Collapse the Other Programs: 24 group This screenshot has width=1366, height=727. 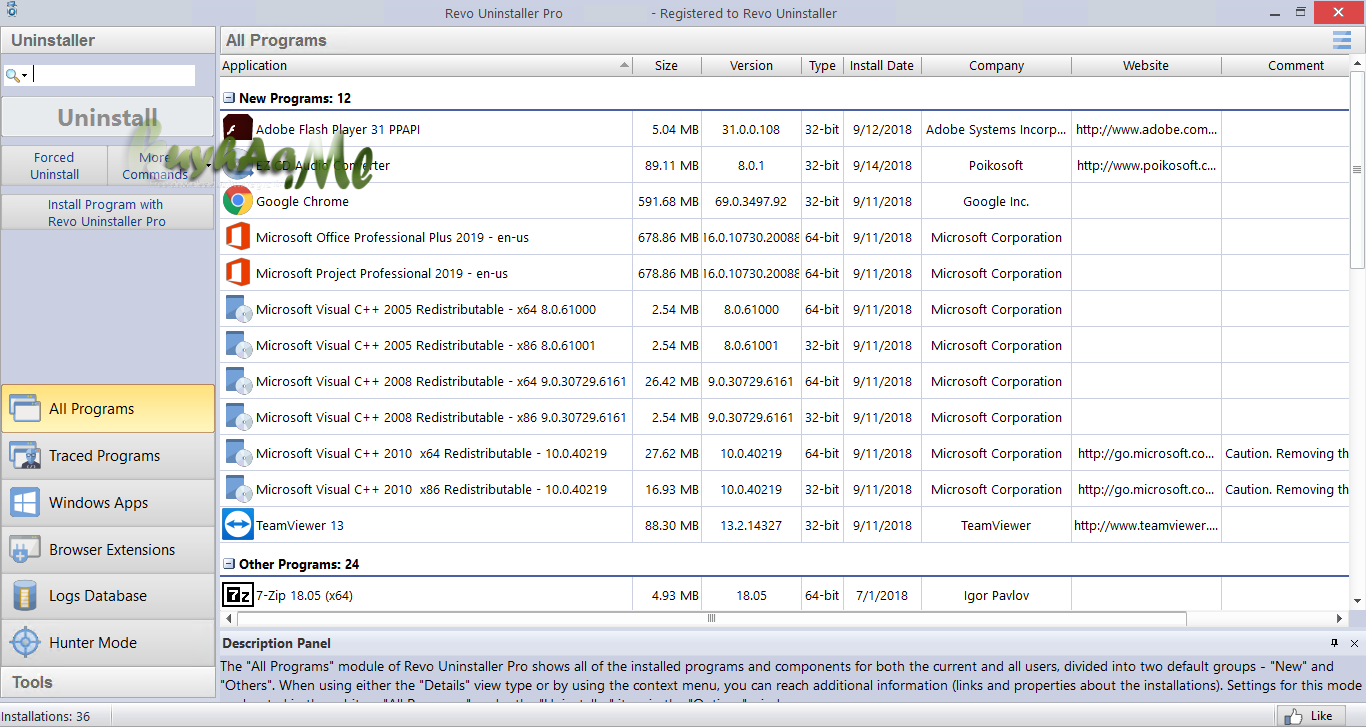[x=229, y=564]
